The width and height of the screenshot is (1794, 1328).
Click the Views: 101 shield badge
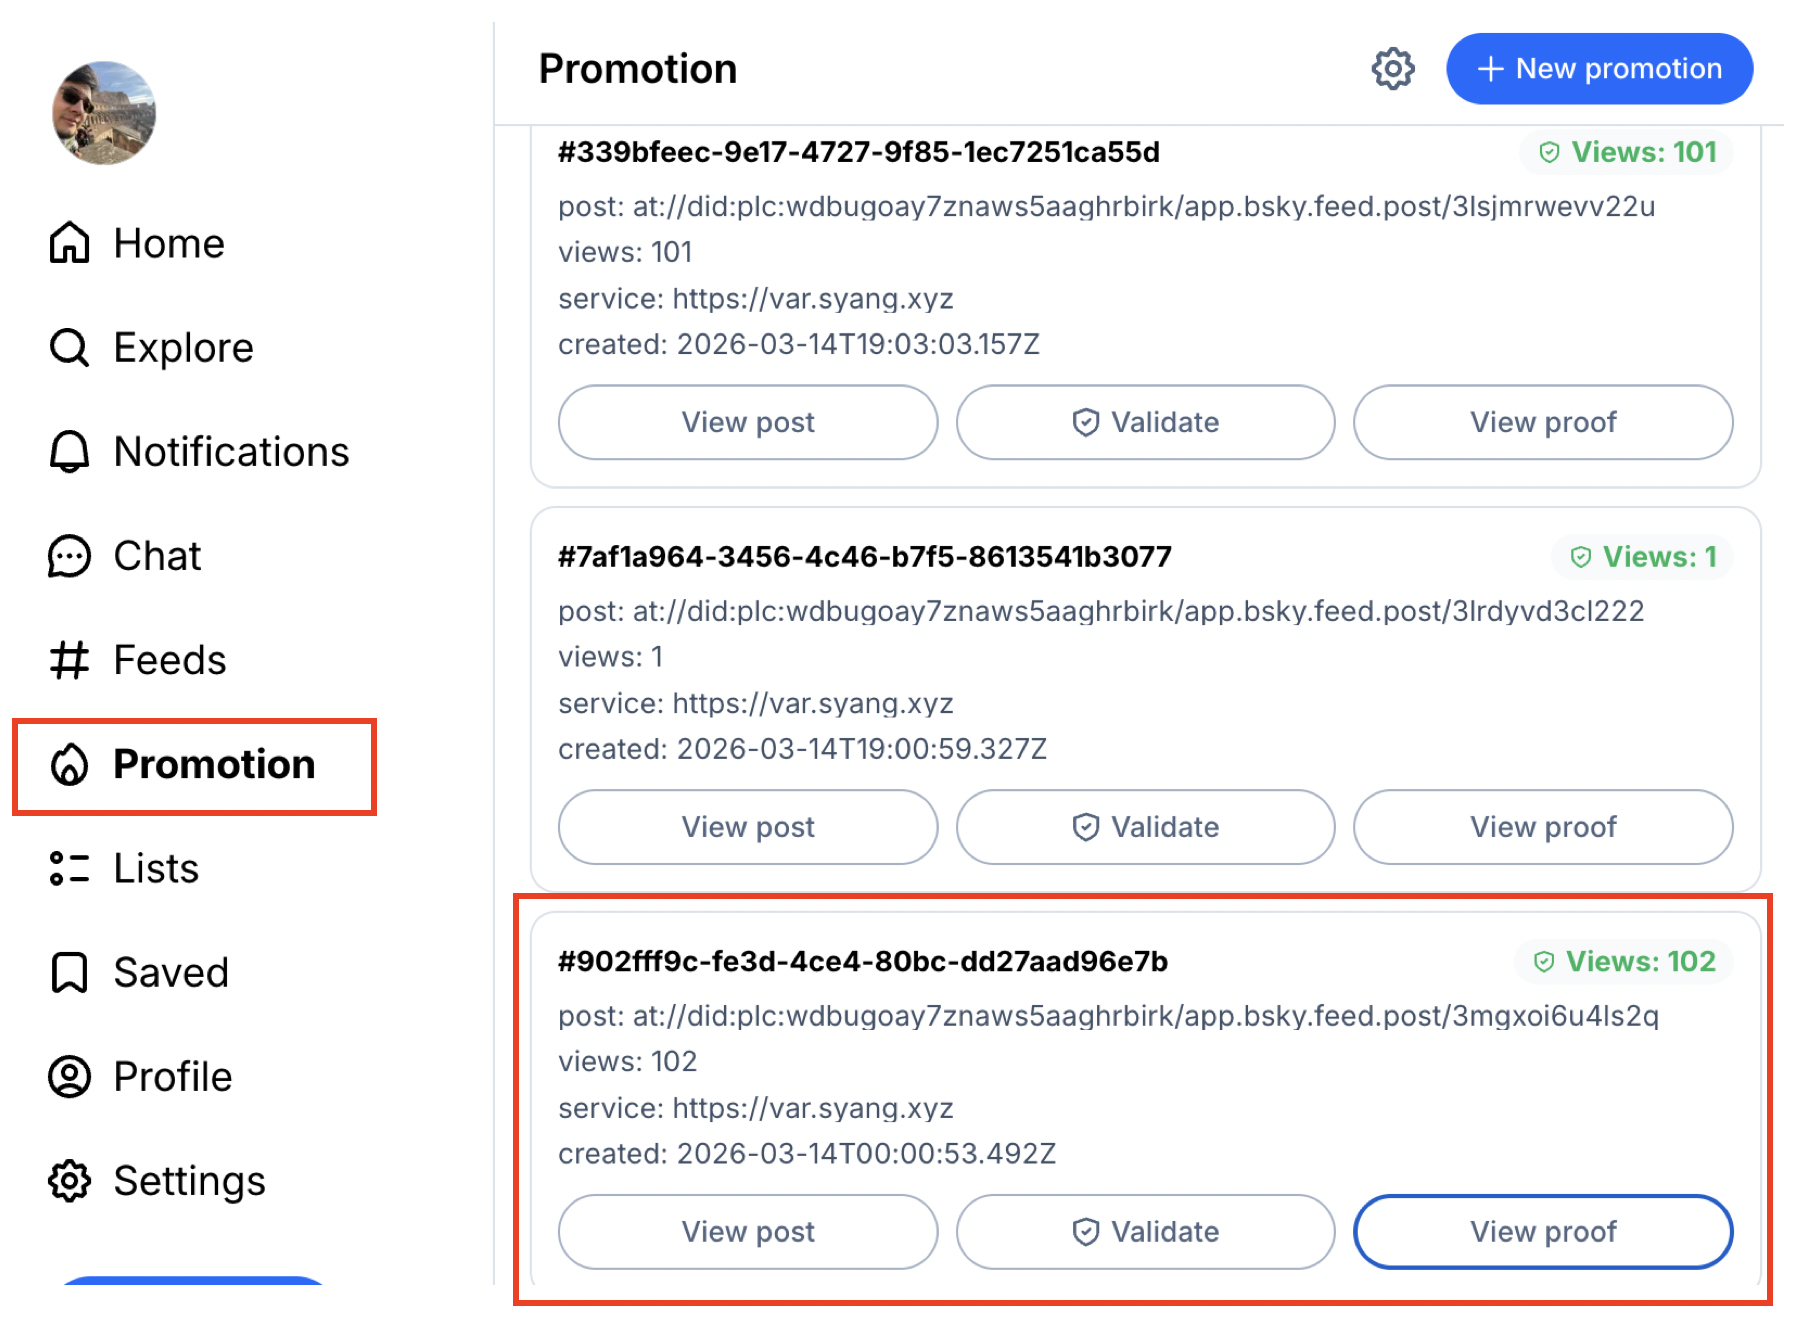[x=1626, y=152]
